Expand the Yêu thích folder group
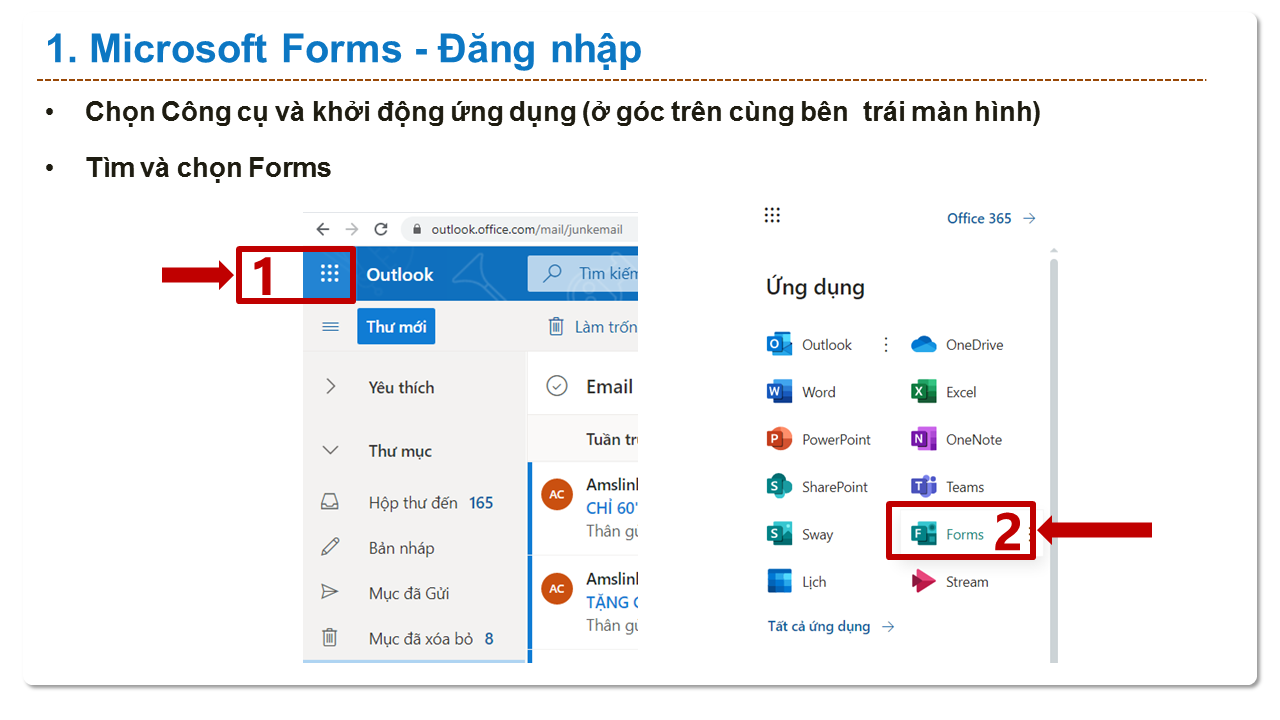The image size is (1280, 720). click(331, 387)
